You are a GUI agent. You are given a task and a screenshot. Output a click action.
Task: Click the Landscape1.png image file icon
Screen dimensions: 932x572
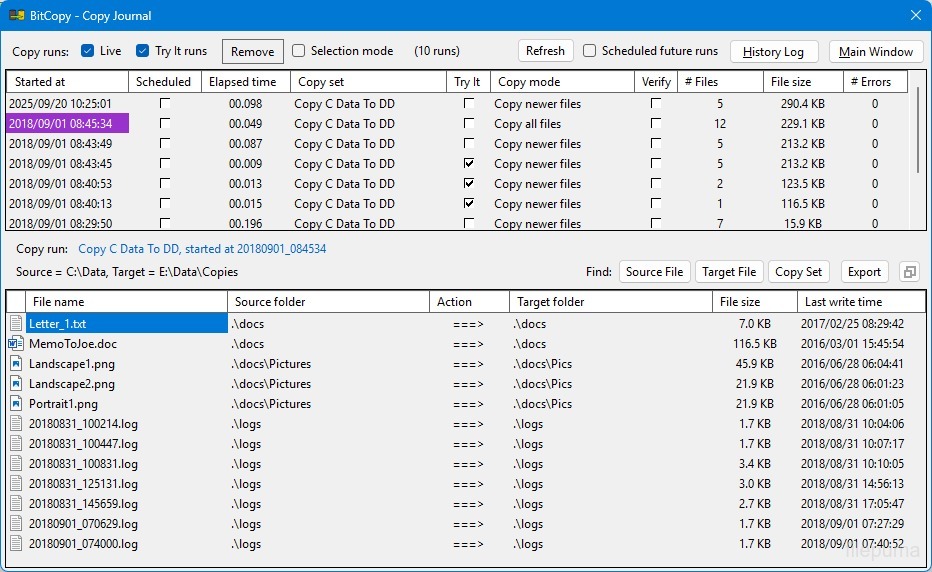point(16,364)
